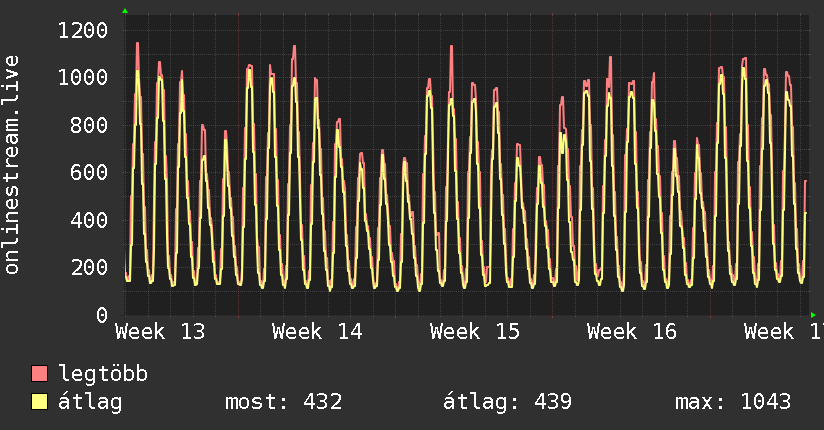Viewport: 824px width, 430px height.
Task: Click the yellow átlag legend color swatch
Action: [39, 402]
